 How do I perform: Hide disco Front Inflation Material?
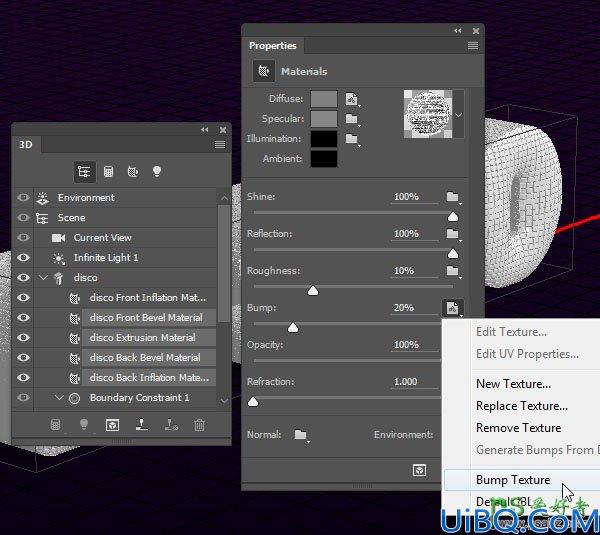pos(23,297)
